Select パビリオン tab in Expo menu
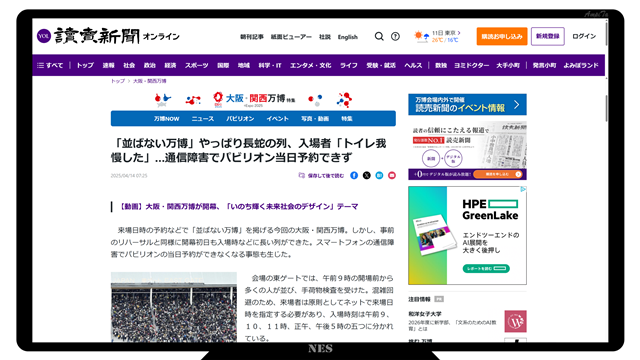The image size is (640, 360). (x=240, y=119)
